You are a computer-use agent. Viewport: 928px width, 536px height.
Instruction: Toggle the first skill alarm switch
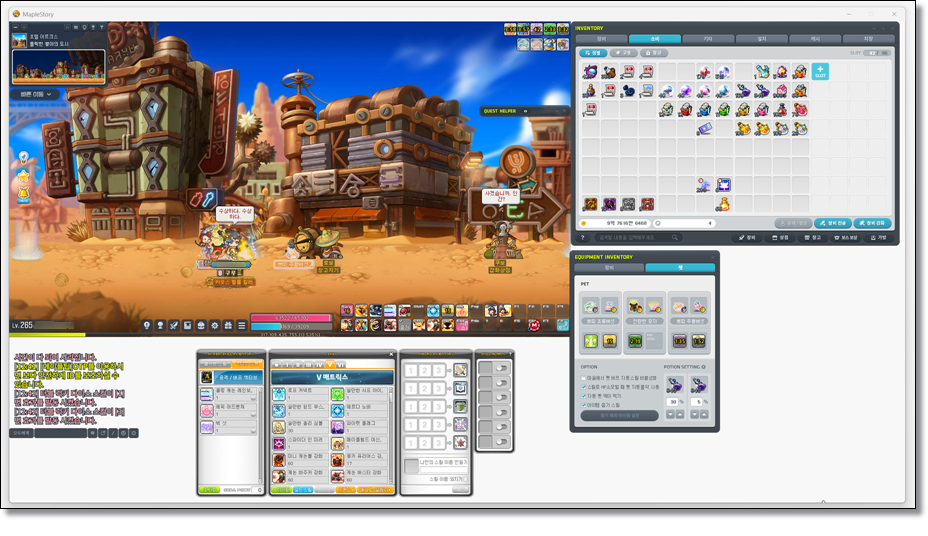[x=502, y=368]
